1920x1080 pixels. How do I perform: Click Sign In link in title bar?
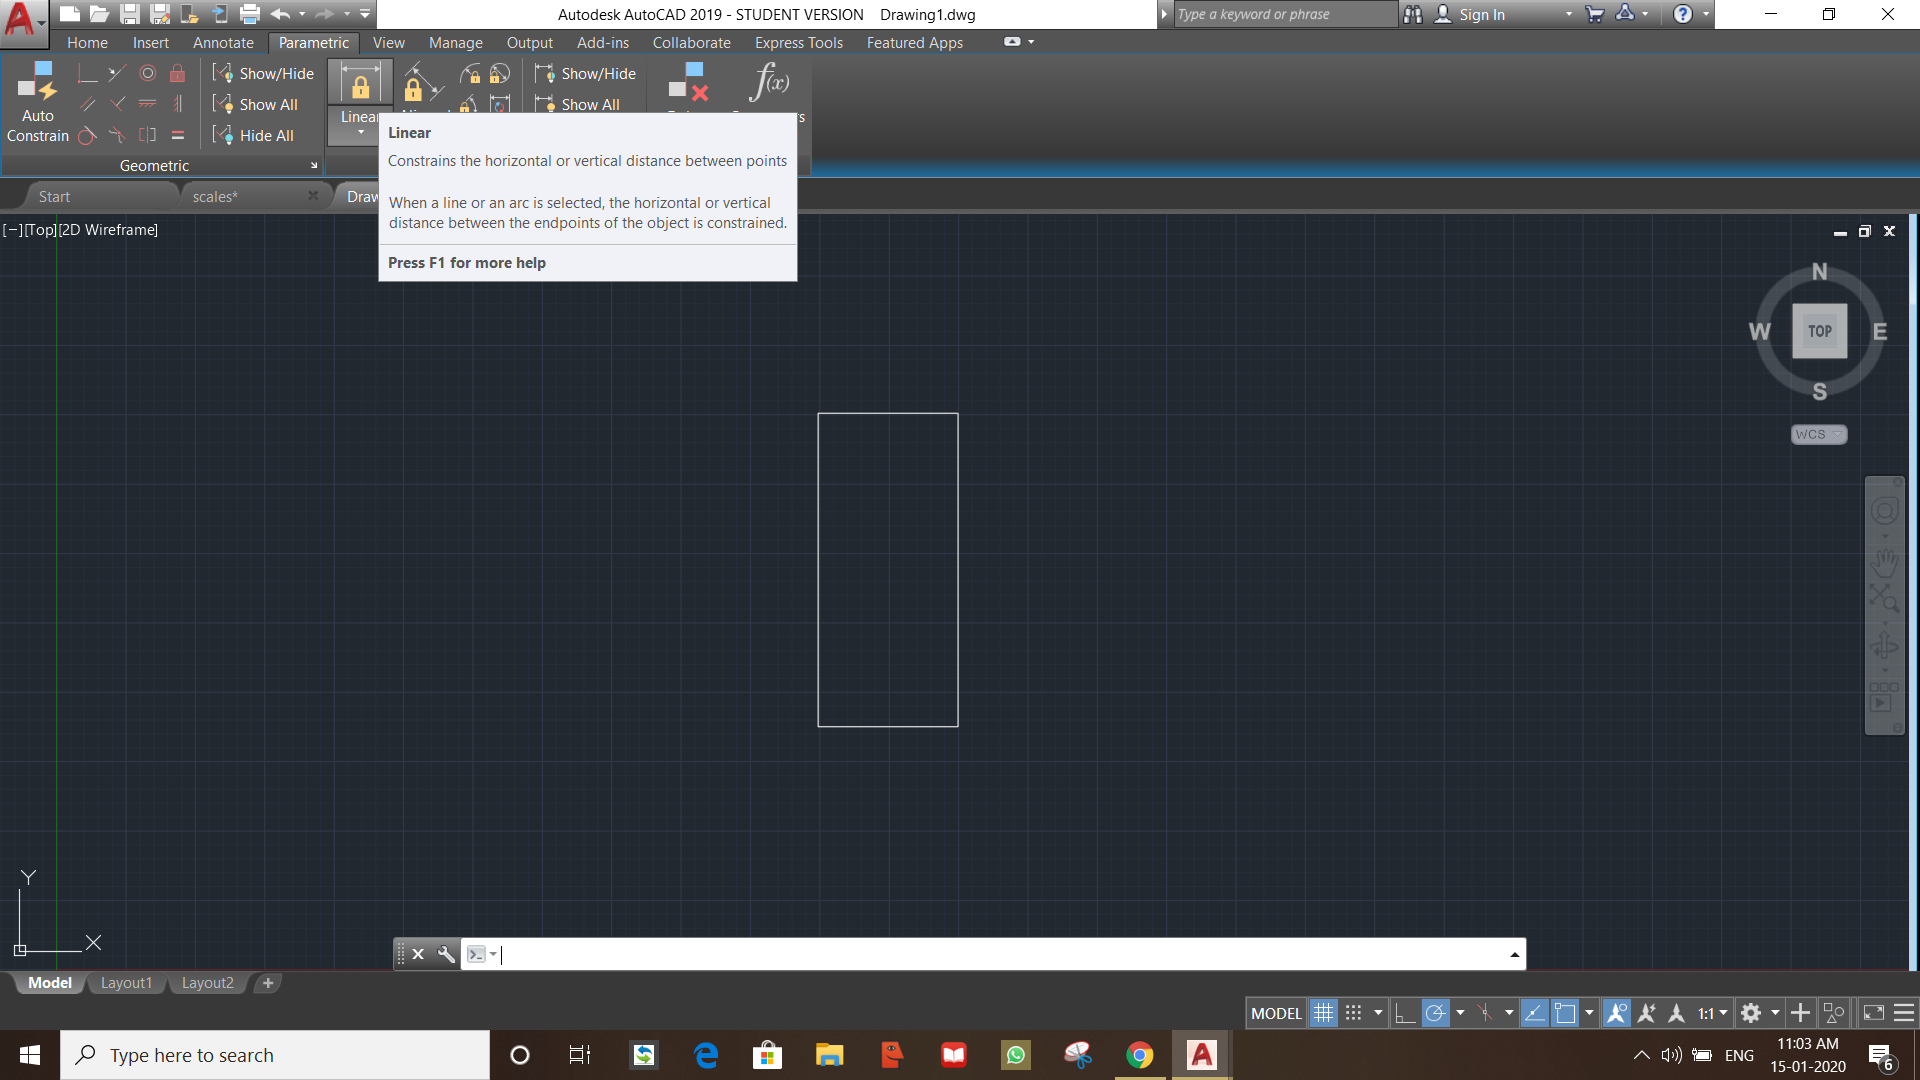pos(1481,14)
